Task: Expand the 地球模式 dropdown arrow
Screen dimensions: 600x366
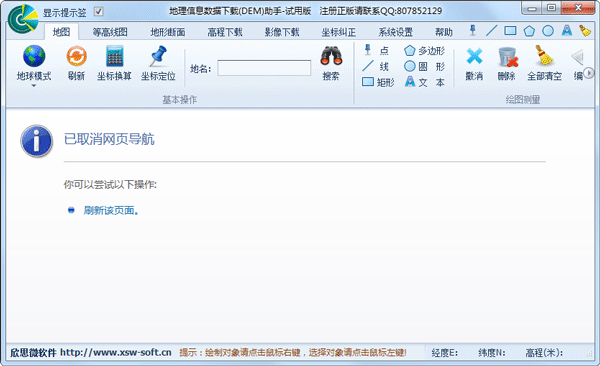Action: [x=34, y=85]
